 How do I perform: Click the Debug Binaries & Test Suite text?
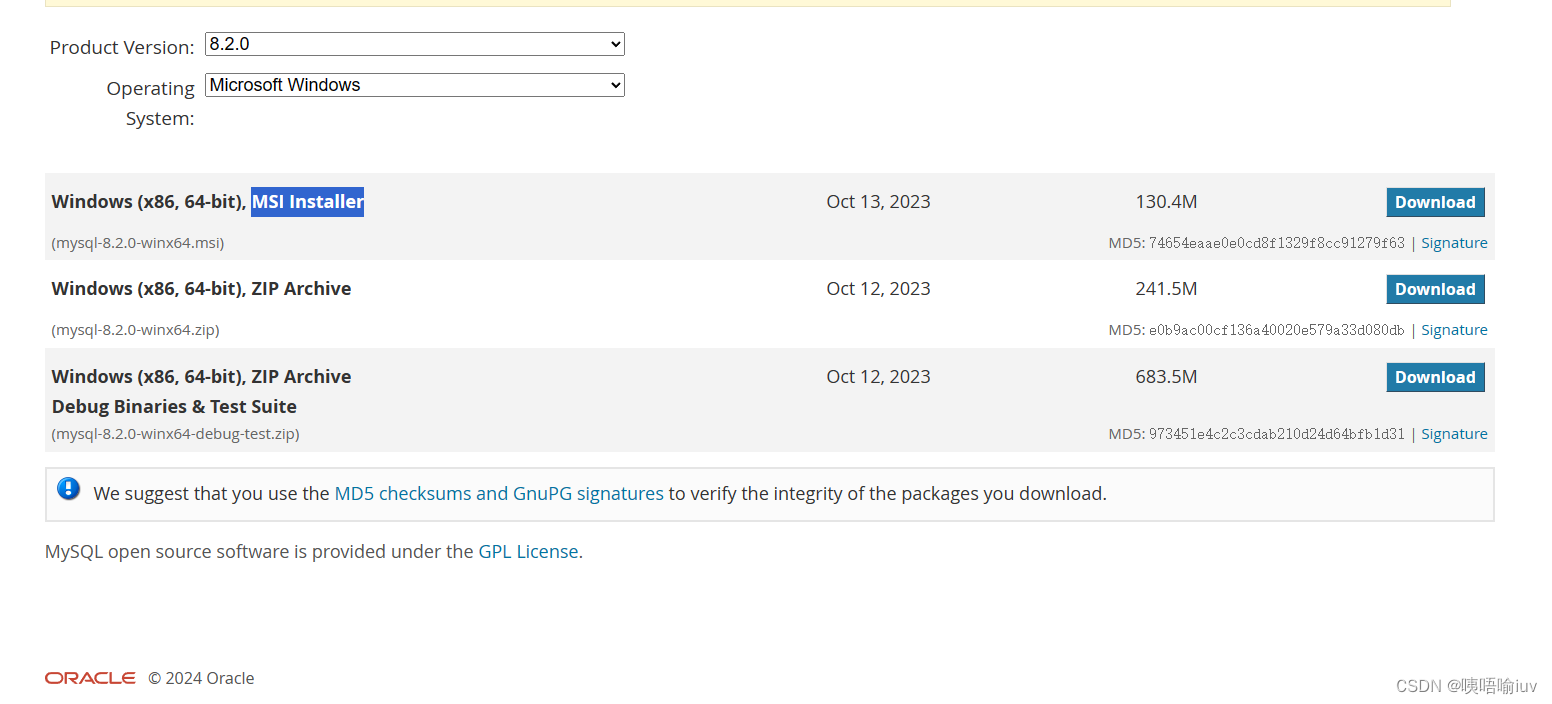click(x=174, y=407)
